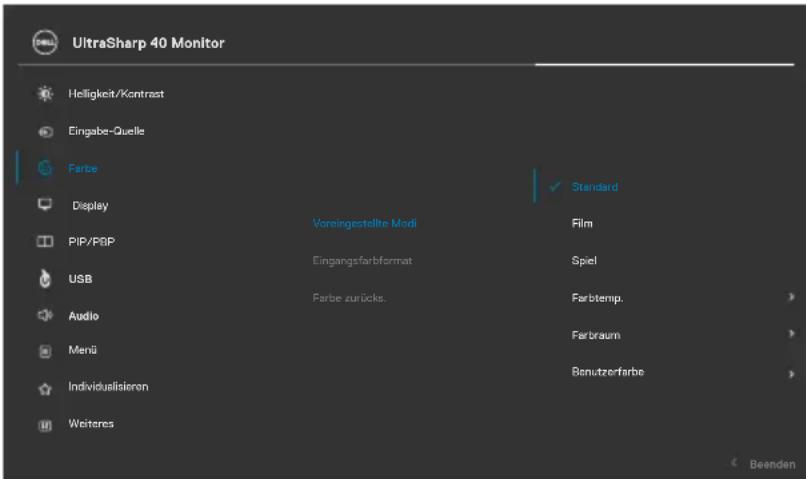Open the Weiteres menu
Image resolution: width=806 pixels, height=479 pixels.
(x=91, y=423)
